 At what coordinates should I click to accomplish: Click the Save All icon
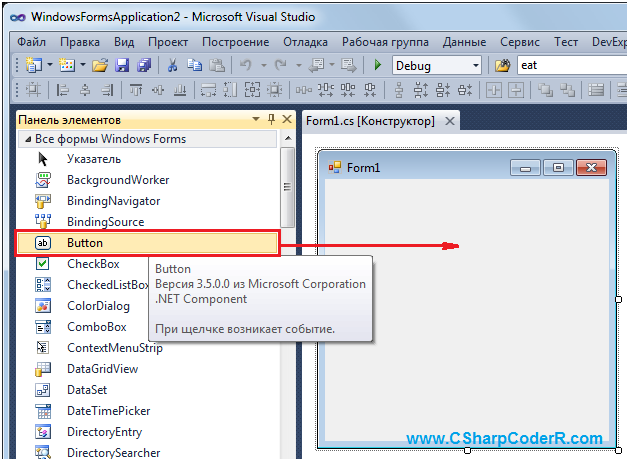point(144,65)
